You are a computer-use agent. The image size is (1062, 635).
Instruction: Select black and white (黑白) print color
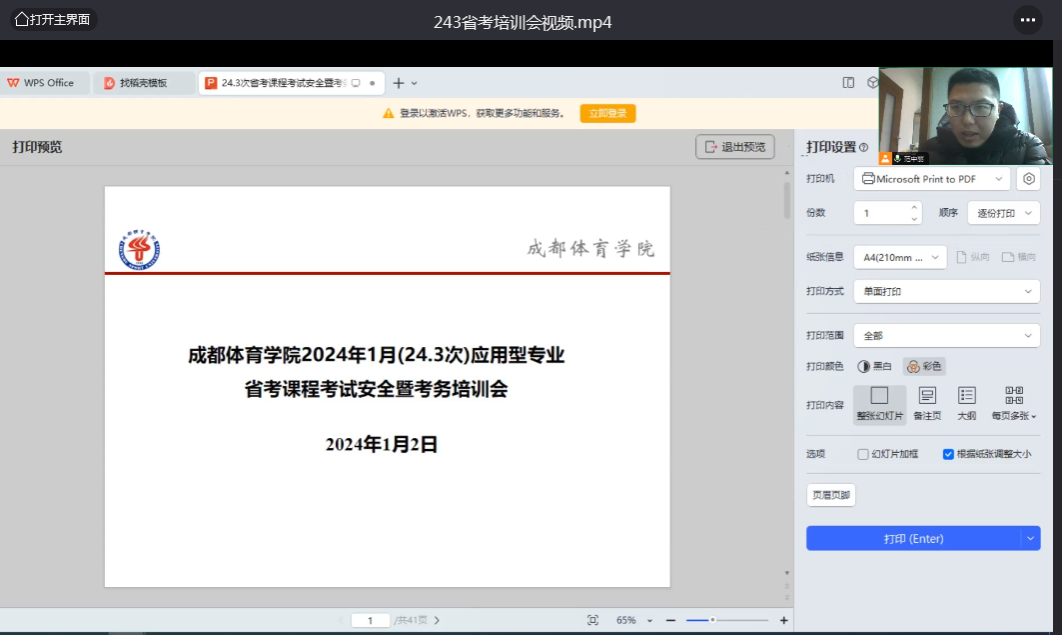pos(874,367)
